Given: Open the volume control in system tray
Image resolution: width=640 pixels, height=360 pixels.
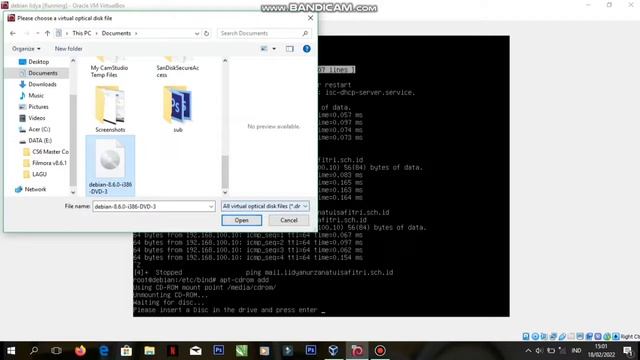Looking at the screenshot, I should (539, 351).
